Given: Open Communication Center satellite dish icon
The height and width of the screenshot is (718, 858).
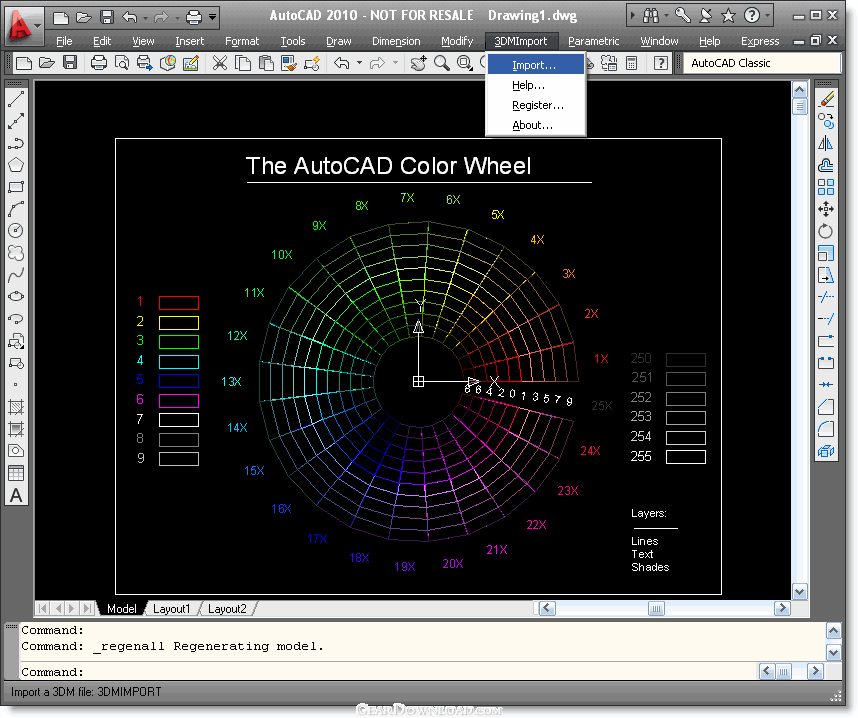Looking at the screenshot, I should (x=705, y=16).
